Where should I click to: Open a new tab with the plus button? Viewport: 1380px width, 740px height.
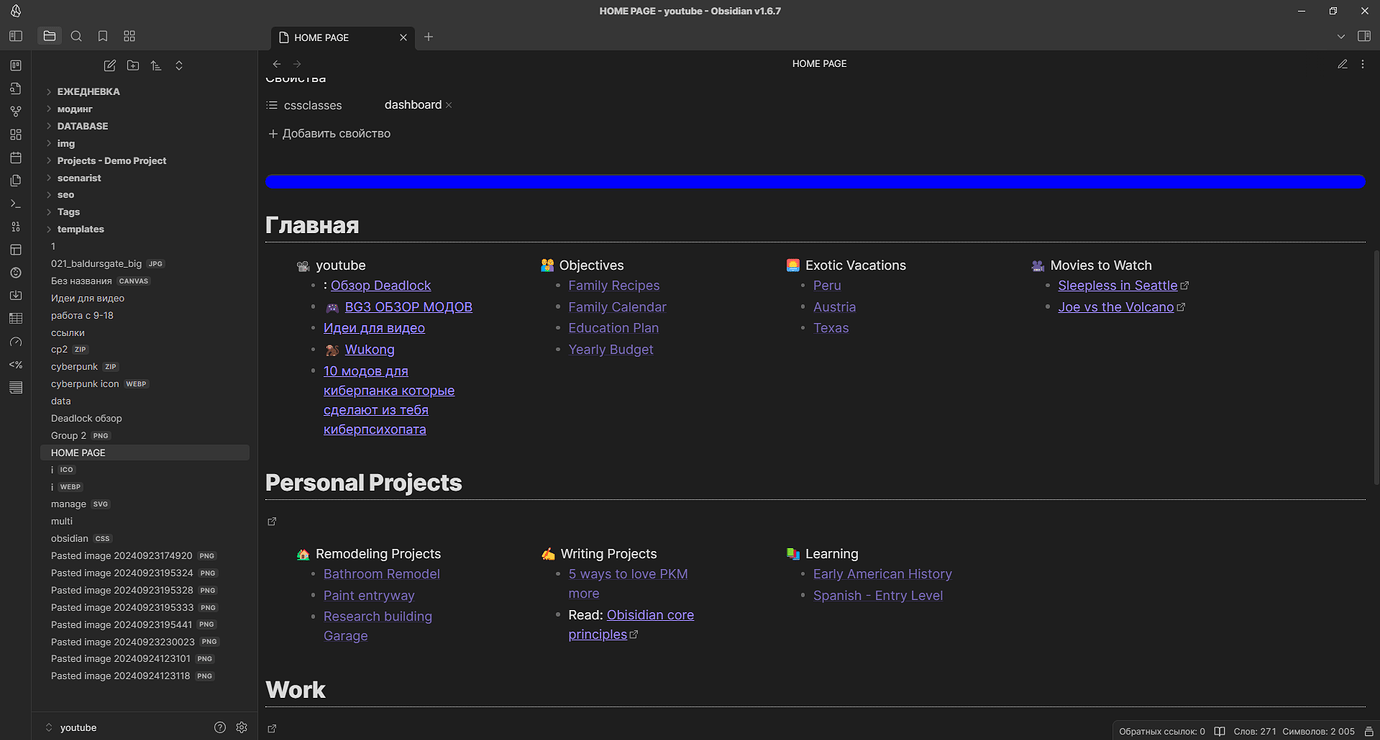(428, 36)
